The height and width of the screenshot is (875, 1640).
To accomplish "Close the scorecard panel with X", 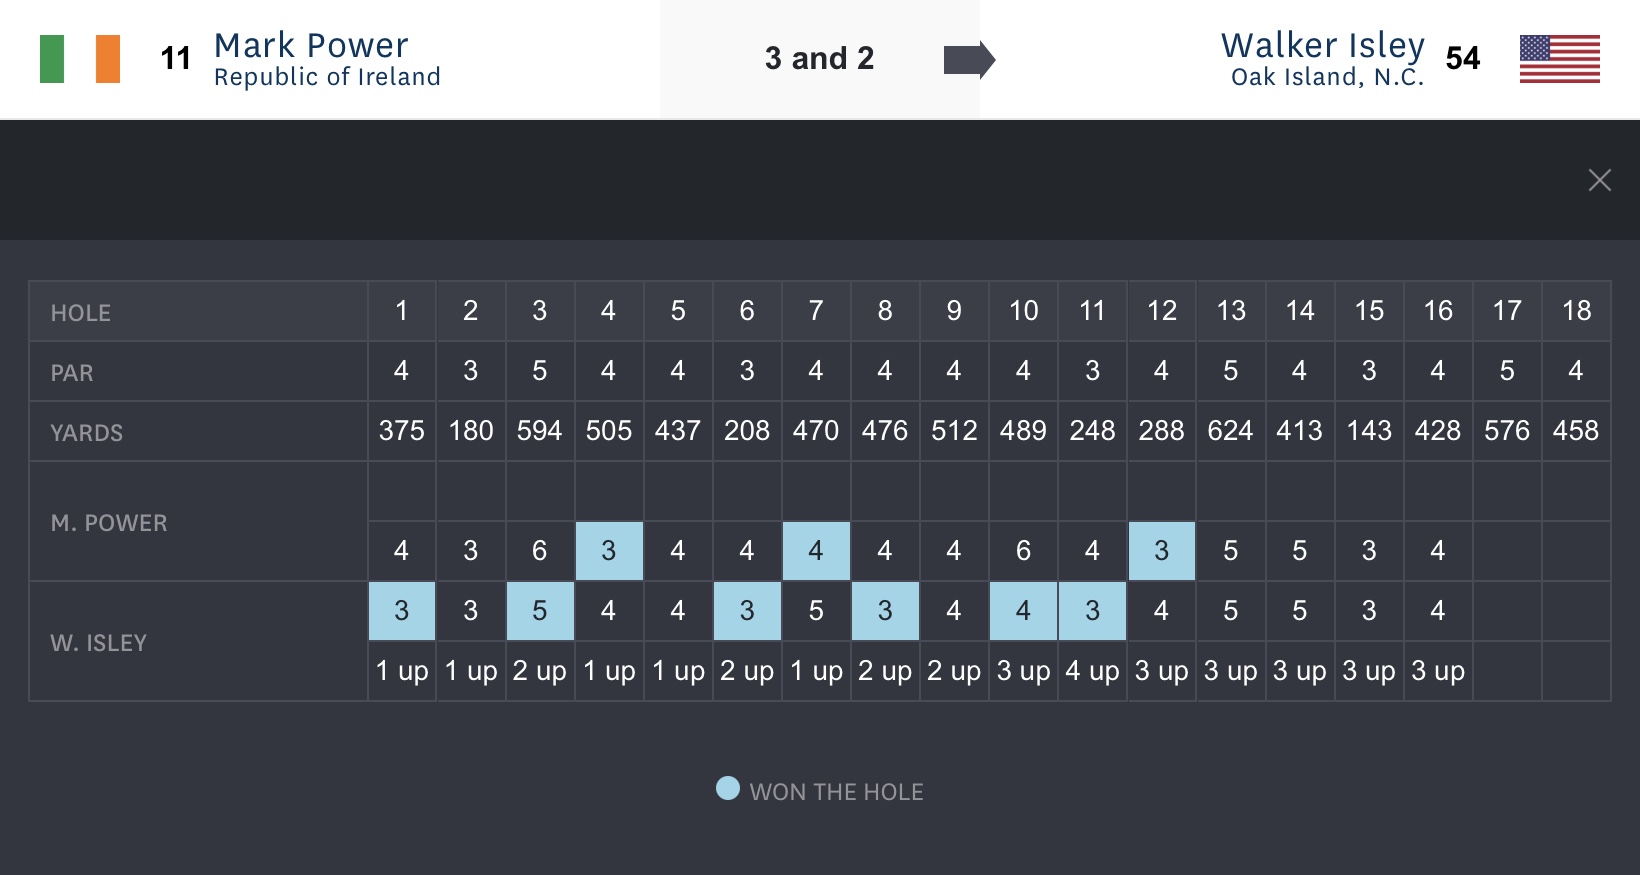I will click(1599, 180).
